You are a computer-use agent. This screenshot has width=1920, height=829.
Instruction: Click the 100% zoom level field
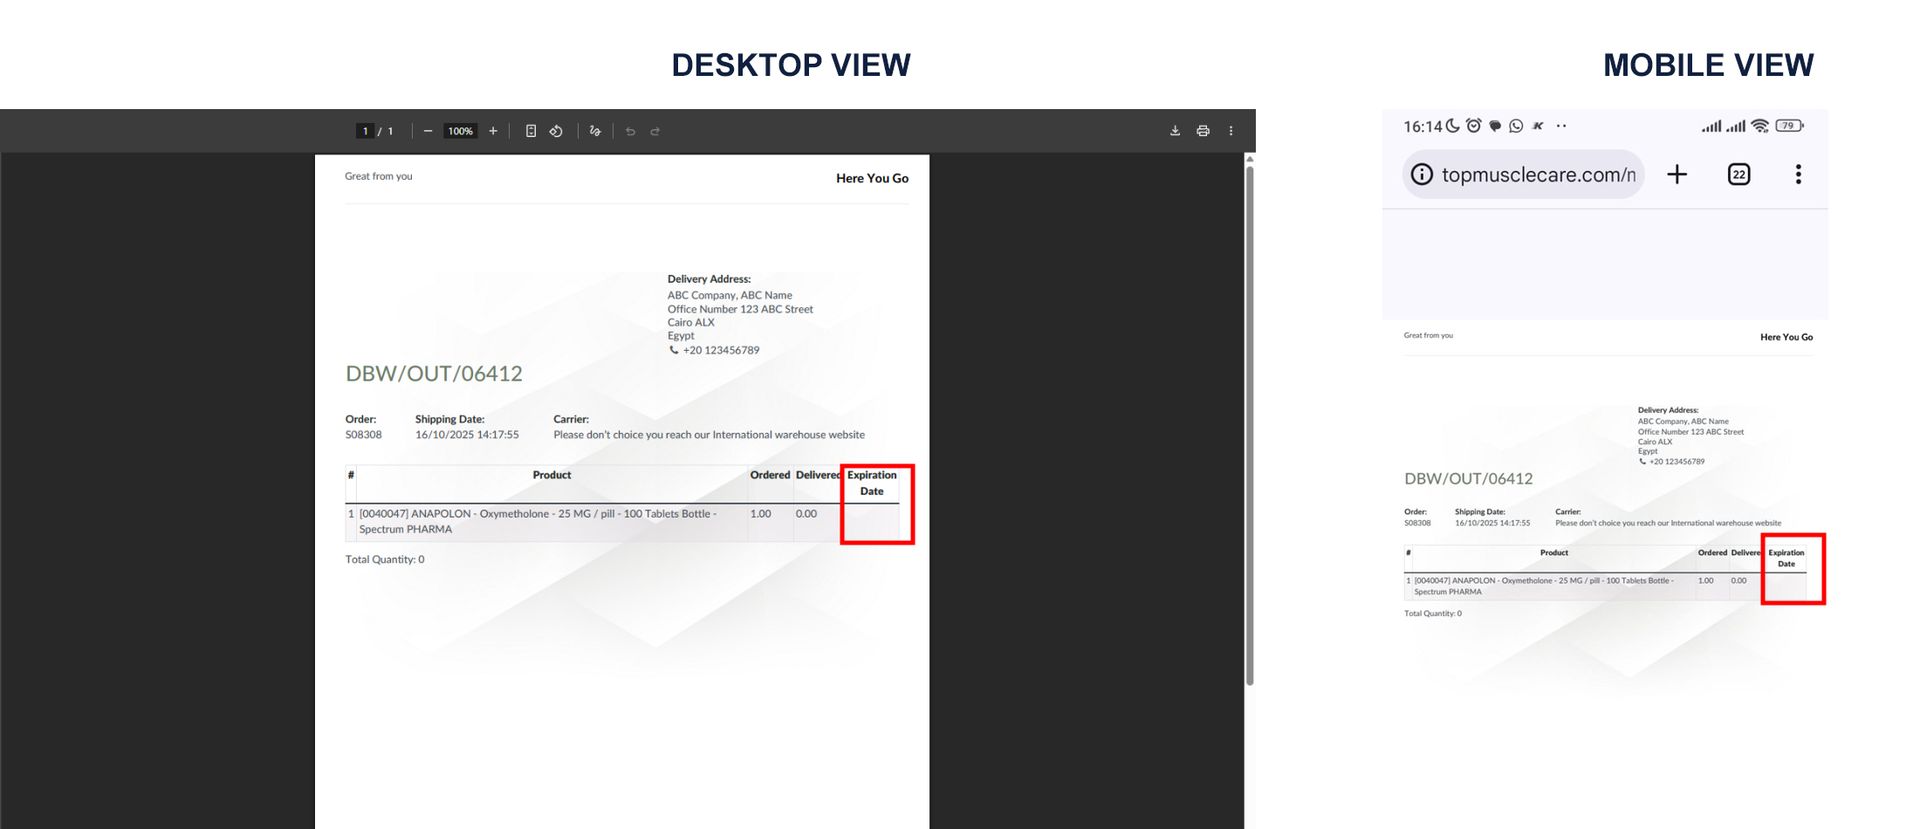click(x=460, y=131)
